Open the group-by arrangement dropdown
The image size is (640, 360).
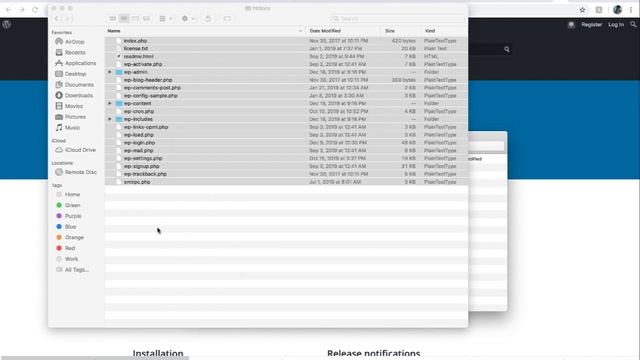(x=166, y=18)
